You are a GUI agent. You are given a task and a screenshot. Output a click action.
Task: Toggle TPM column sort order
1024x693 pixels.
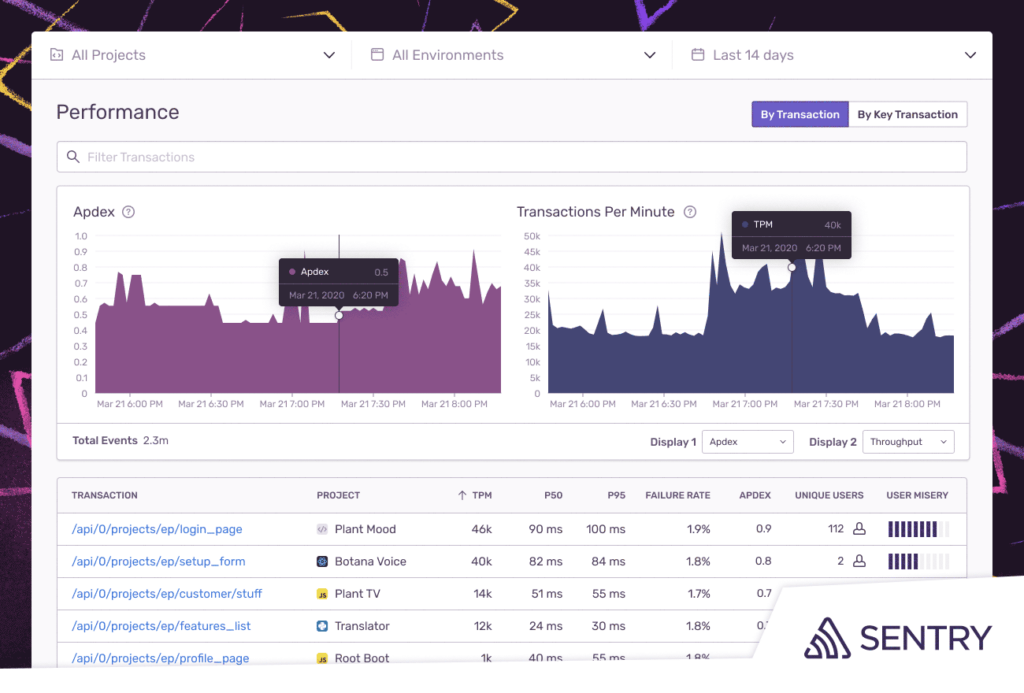[474, 495]
